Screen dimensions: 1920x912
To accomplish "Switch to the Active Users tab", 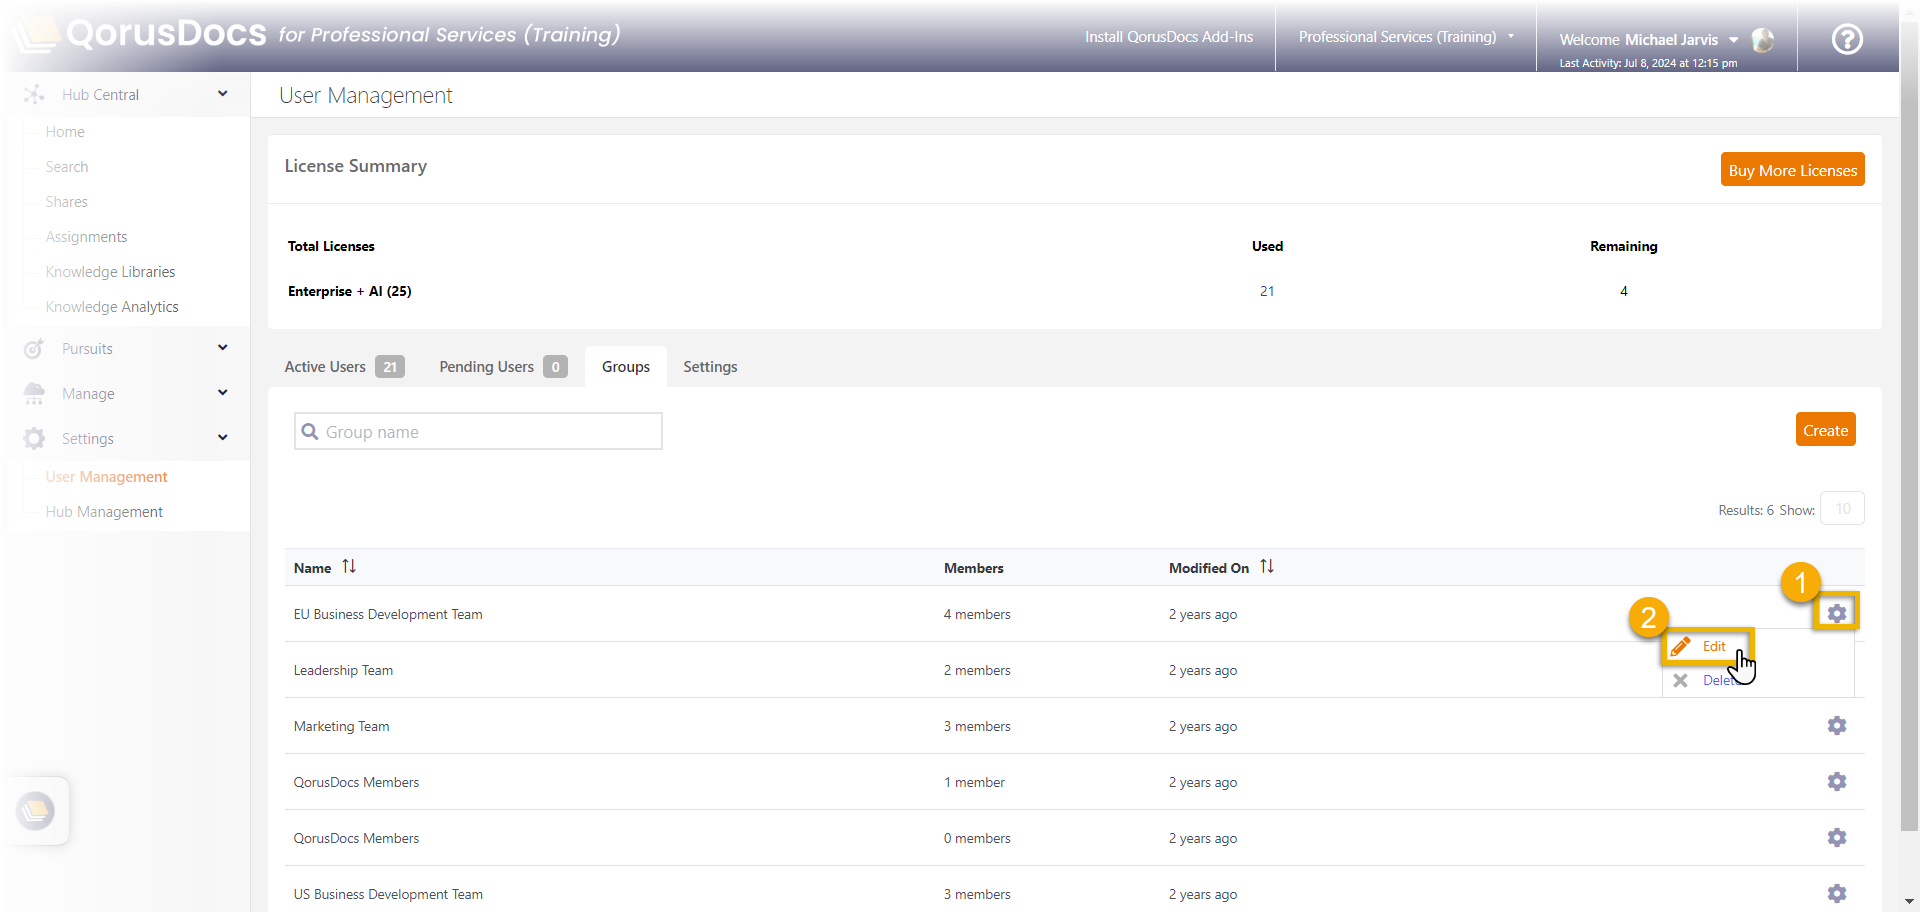I will coord(344,367).
